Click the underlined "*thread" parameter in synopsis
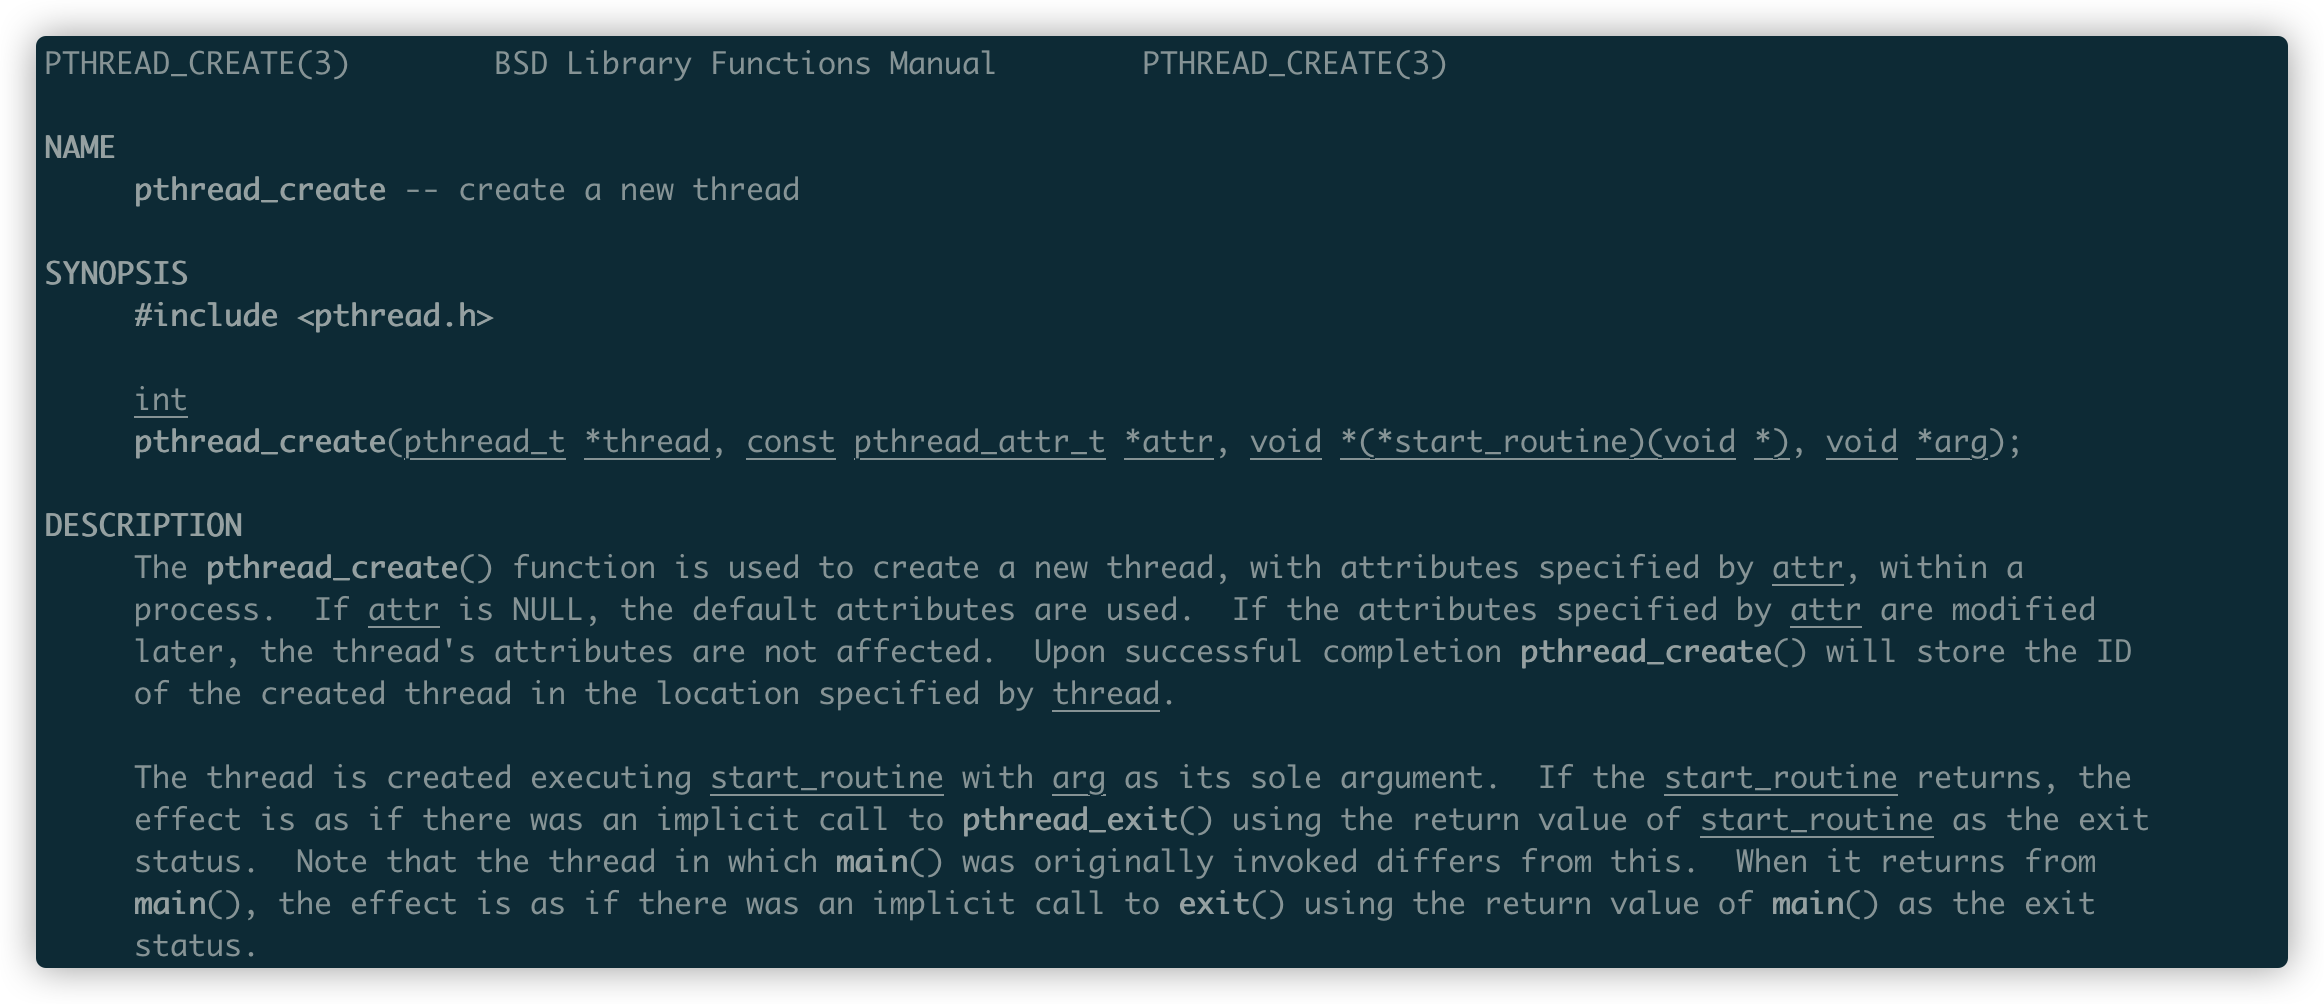 tap(647, 442)
